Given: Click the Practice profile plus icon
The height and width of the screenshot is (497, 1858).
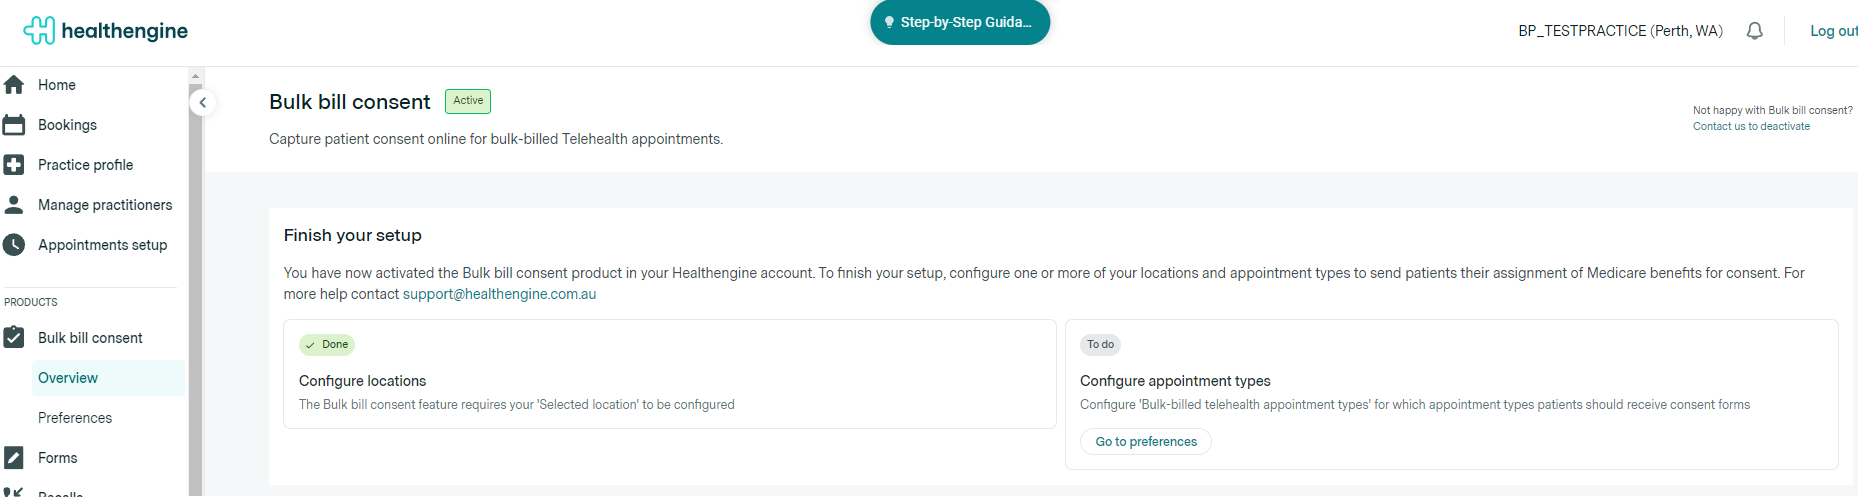Looking at the screenshot, I should (14, 165).
